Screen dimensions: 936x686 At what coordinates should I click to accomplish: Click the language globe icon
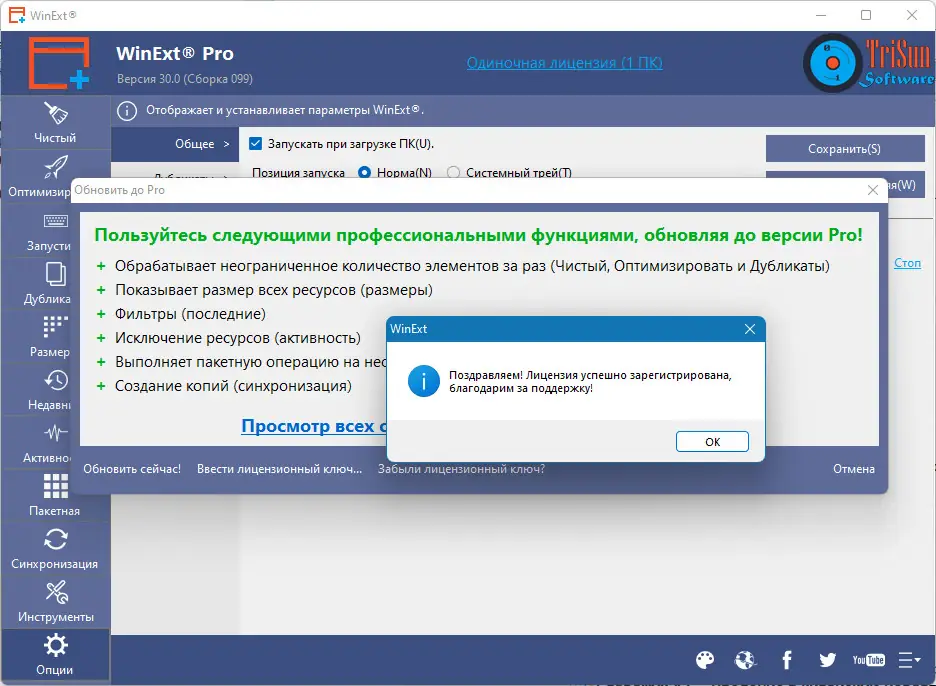point(746,660)
